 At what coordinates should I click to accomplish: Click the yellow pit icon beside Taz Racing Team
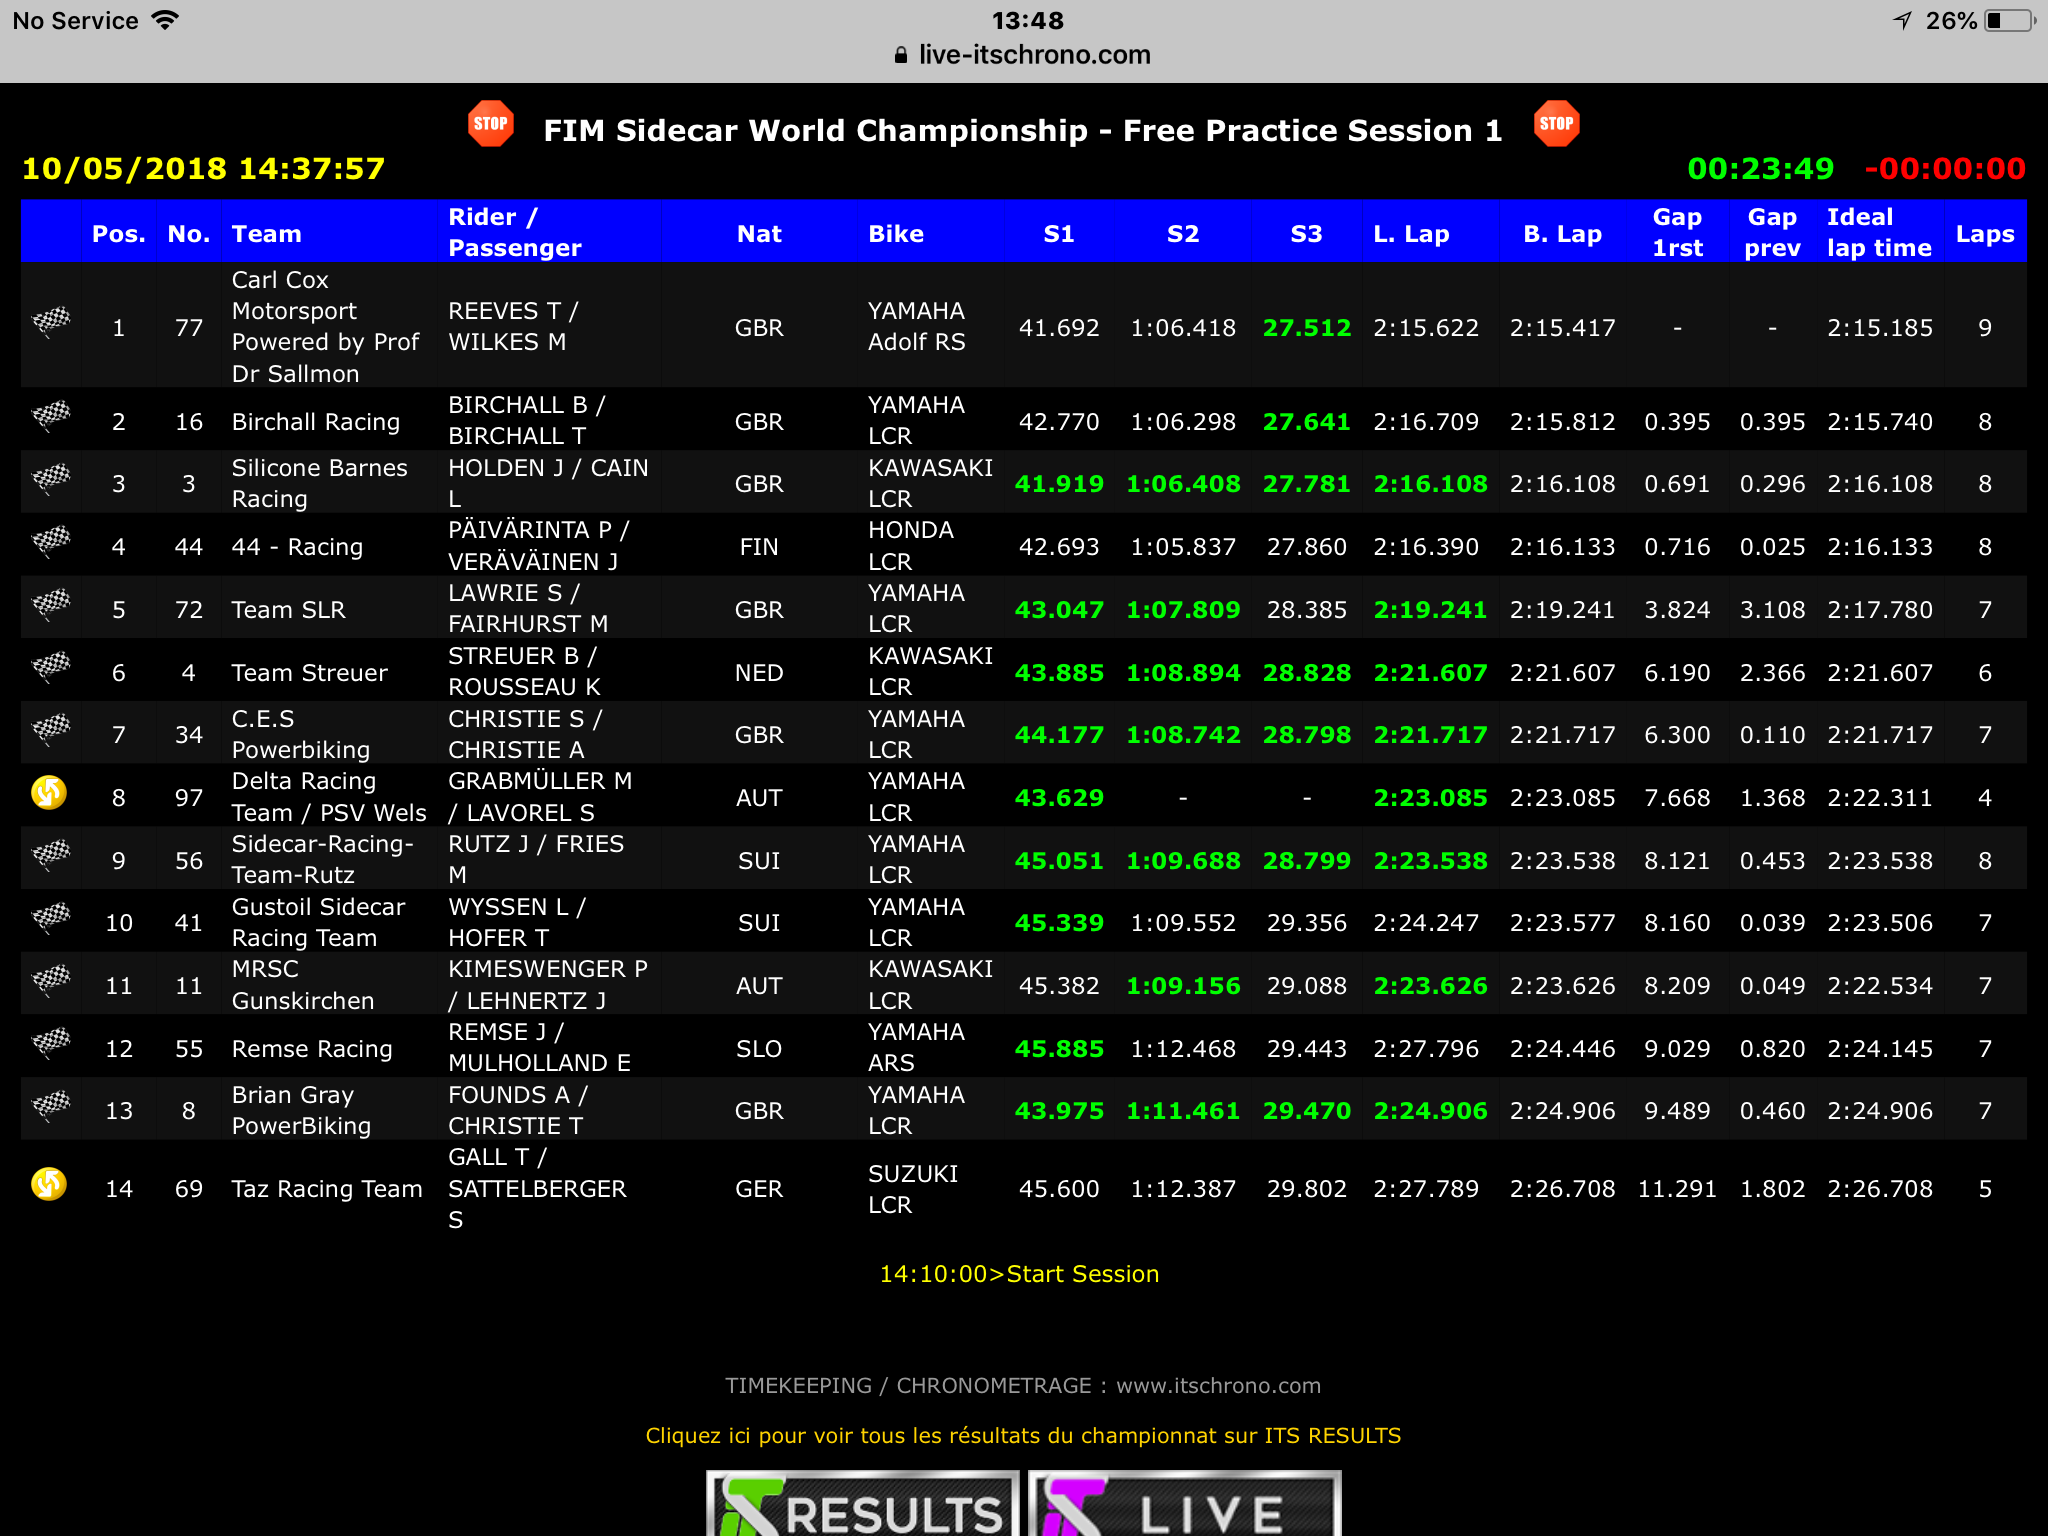click(49, 1184)
